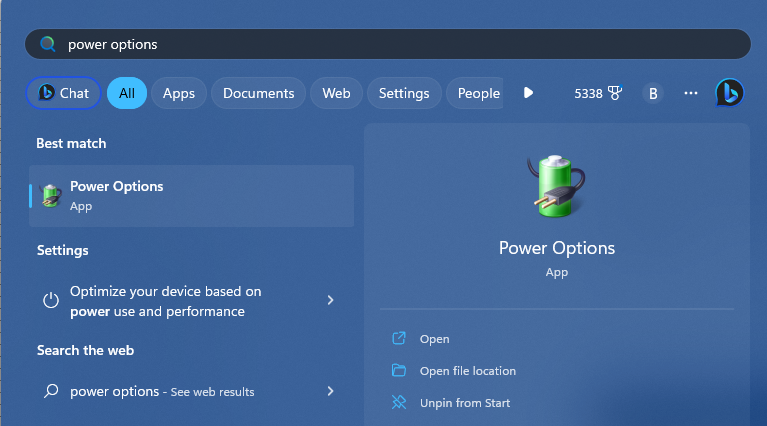Click the 'Settings' section heading in the results list
The width and height of the screenshot is (767, 426).
tap(63, 250)
